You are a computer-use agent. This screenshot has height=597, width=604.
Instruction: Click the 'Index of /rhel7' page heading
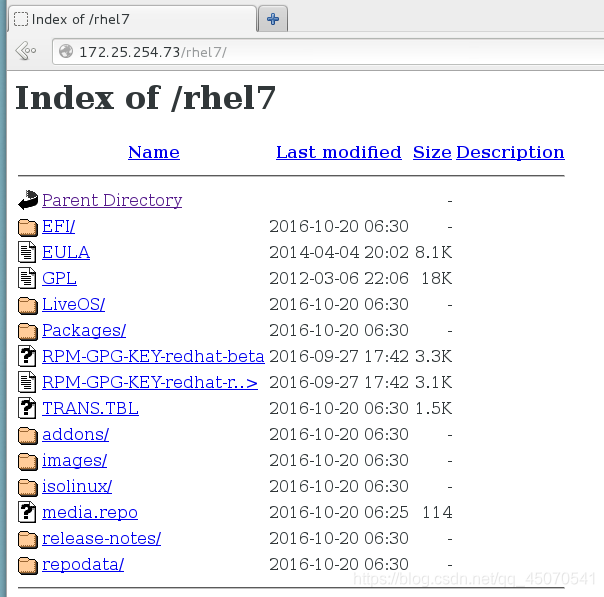145,98
